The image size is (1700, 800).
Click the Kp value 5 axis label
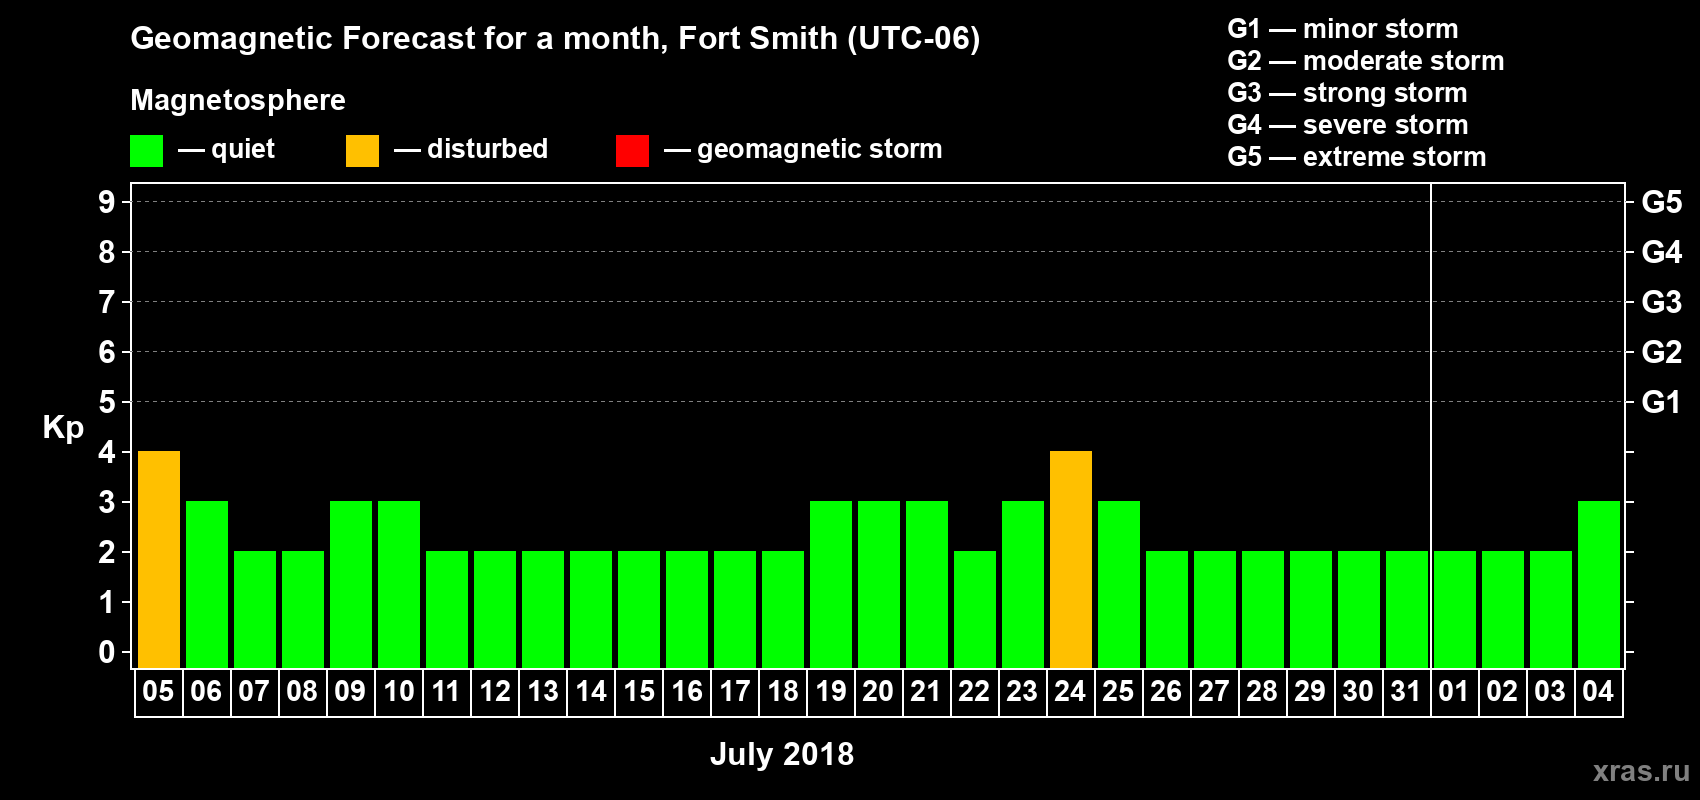[x=107, y=402]
